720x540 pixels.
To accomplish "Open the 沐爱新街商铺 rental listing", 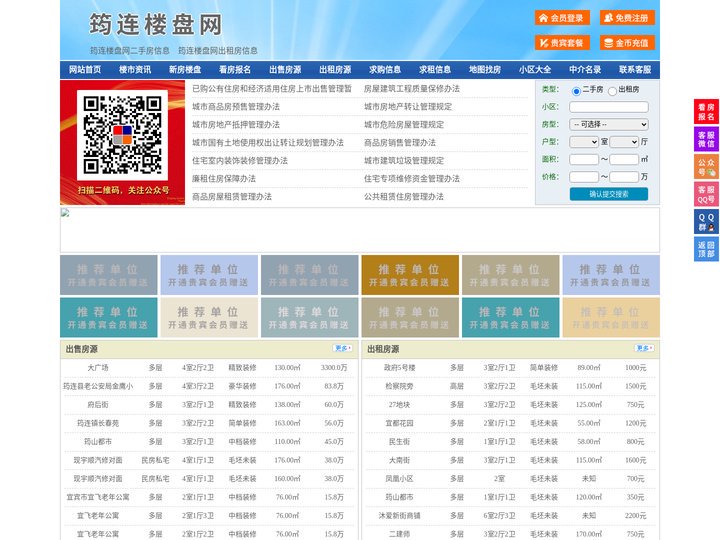I will (x=399, y=515).
